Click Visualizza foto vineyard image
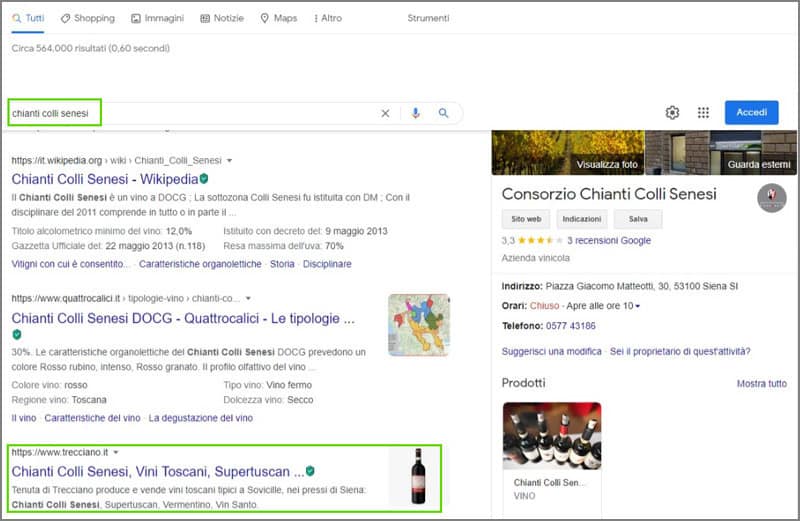This screenshot has height=521, width=800. [x=568, y=153]
